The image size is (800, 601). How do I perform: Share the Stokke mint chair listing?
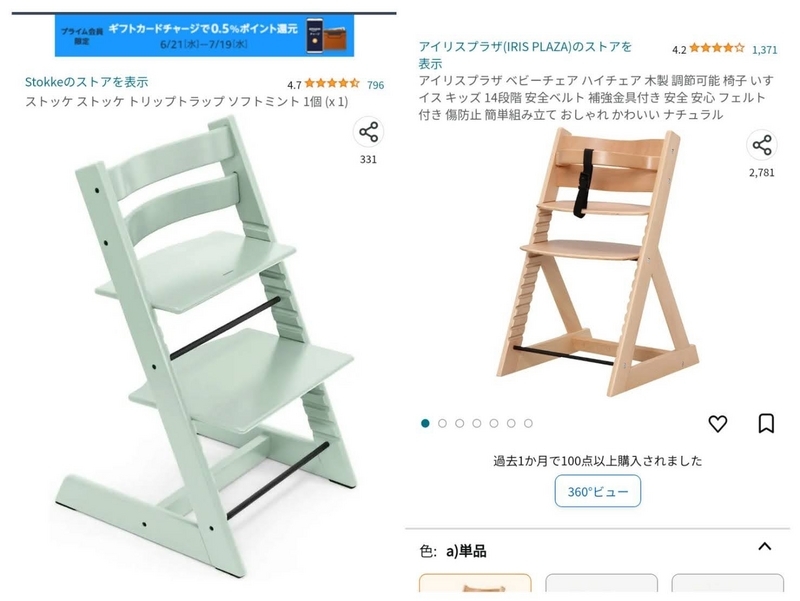point(368,132)
